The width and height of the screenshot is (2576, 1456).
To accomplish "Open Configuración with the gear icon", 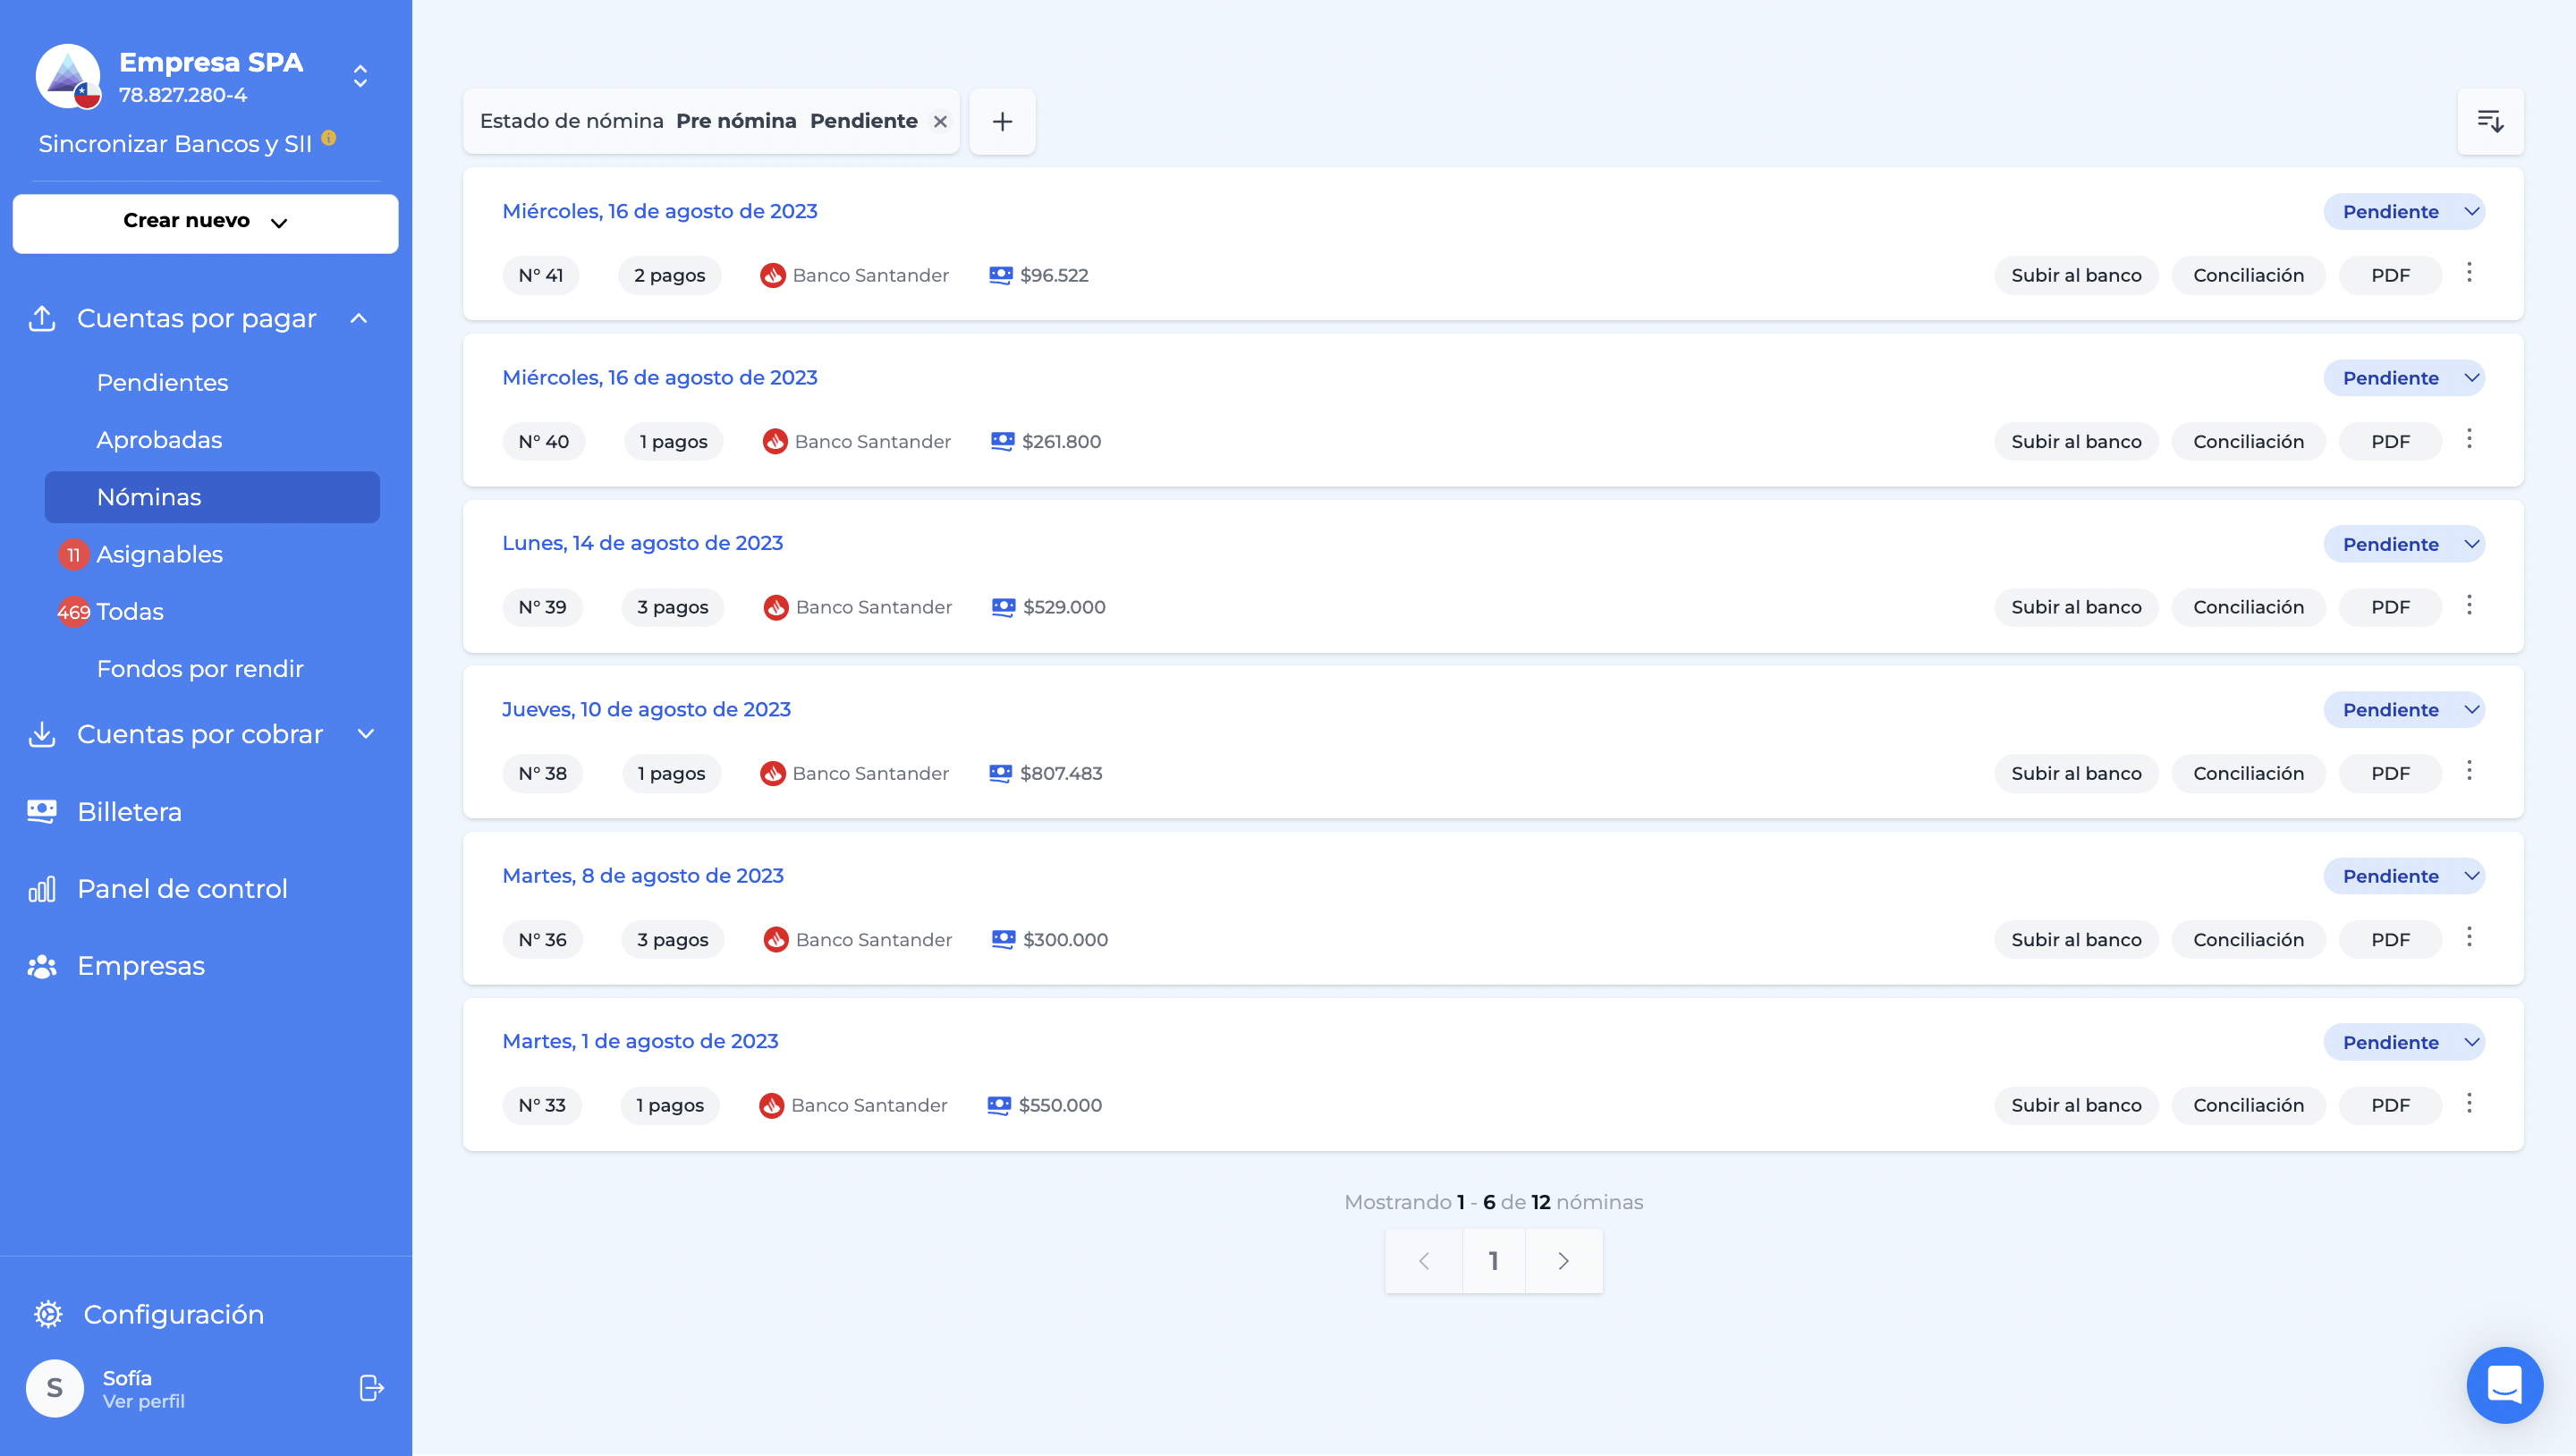I will (47, 1313).
